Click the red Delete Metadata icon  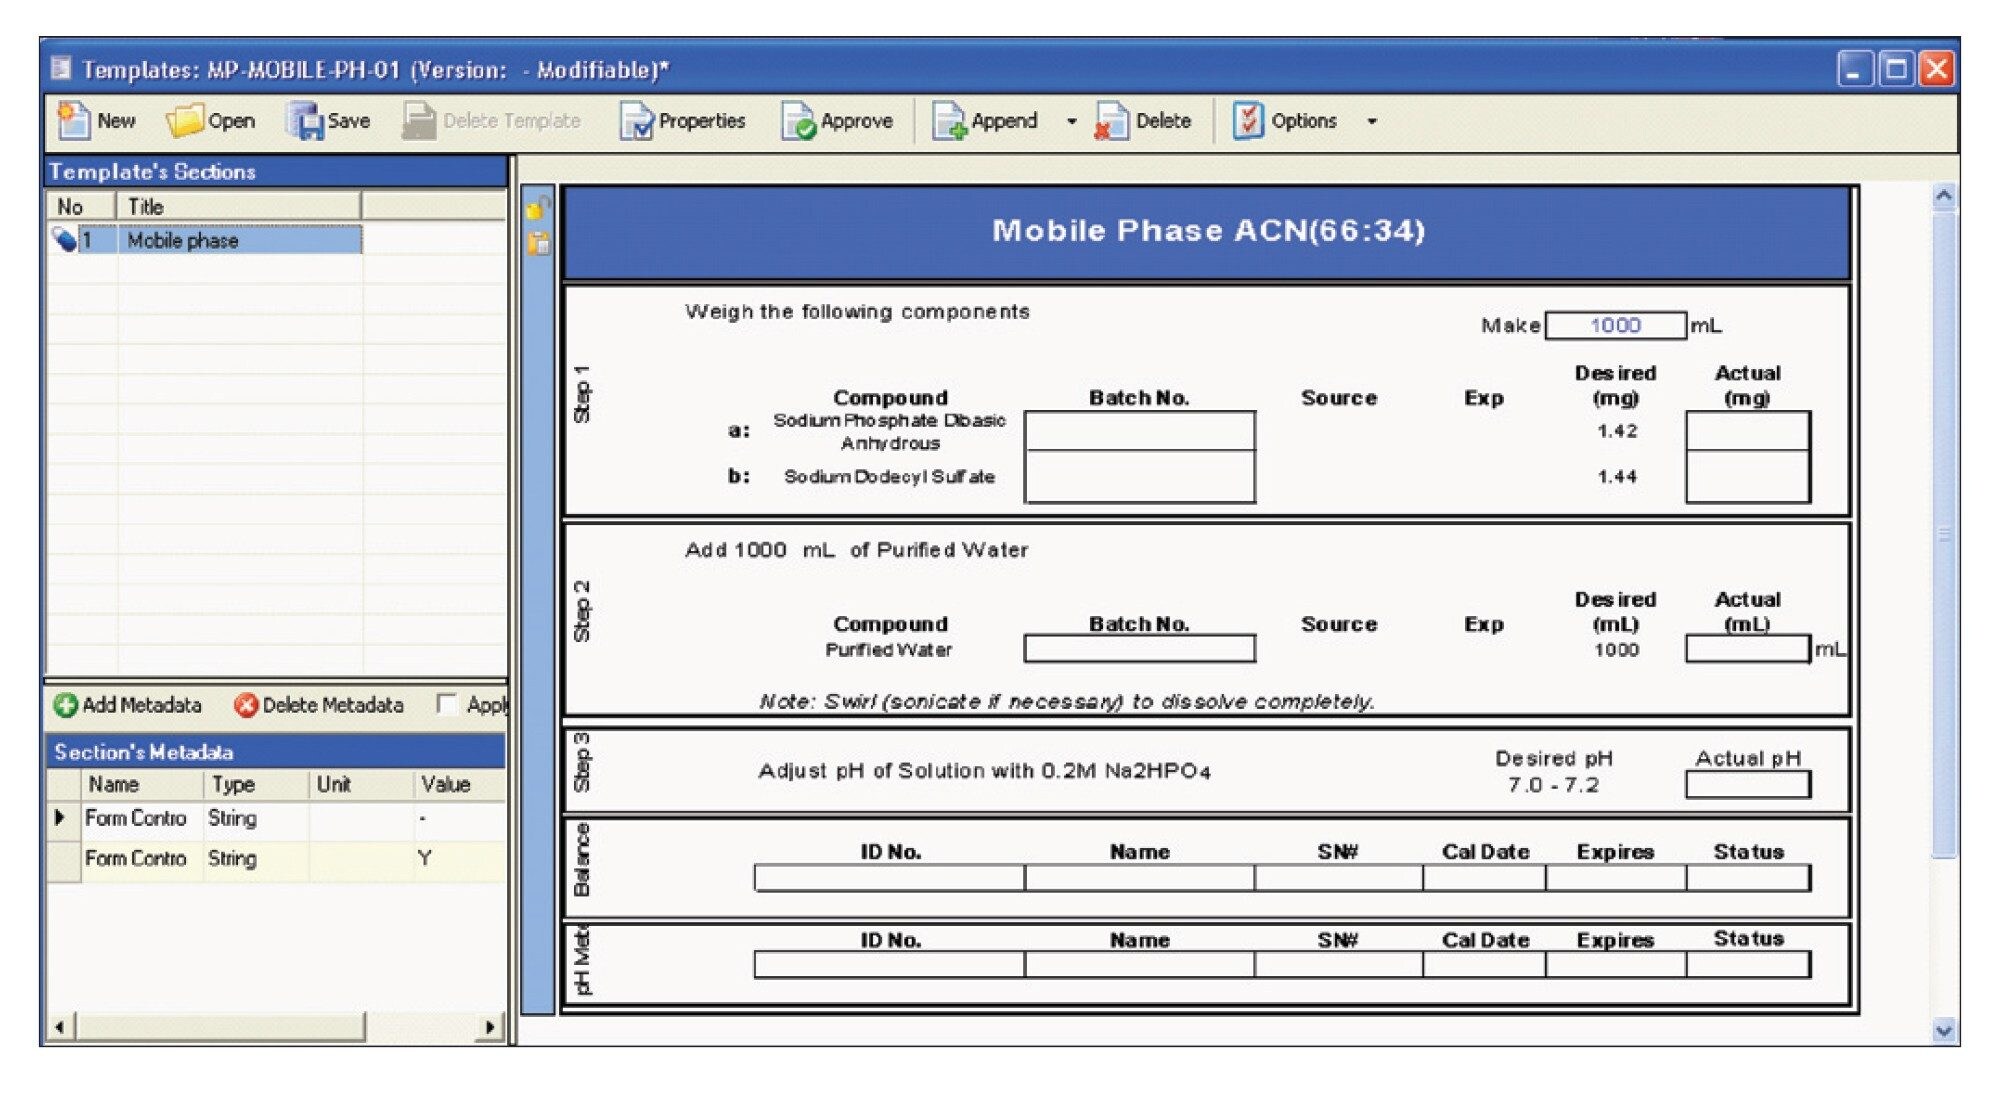tap(246, 705)
